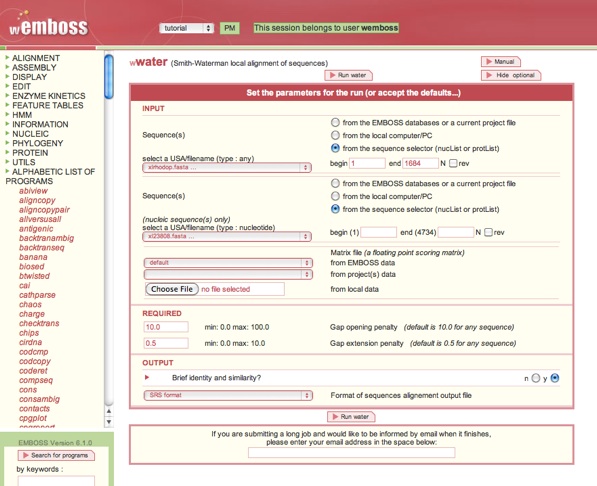Open the xl23808.fasta sequence dropdown
This screenshot has width=597, height=486.
pos(227,237)
